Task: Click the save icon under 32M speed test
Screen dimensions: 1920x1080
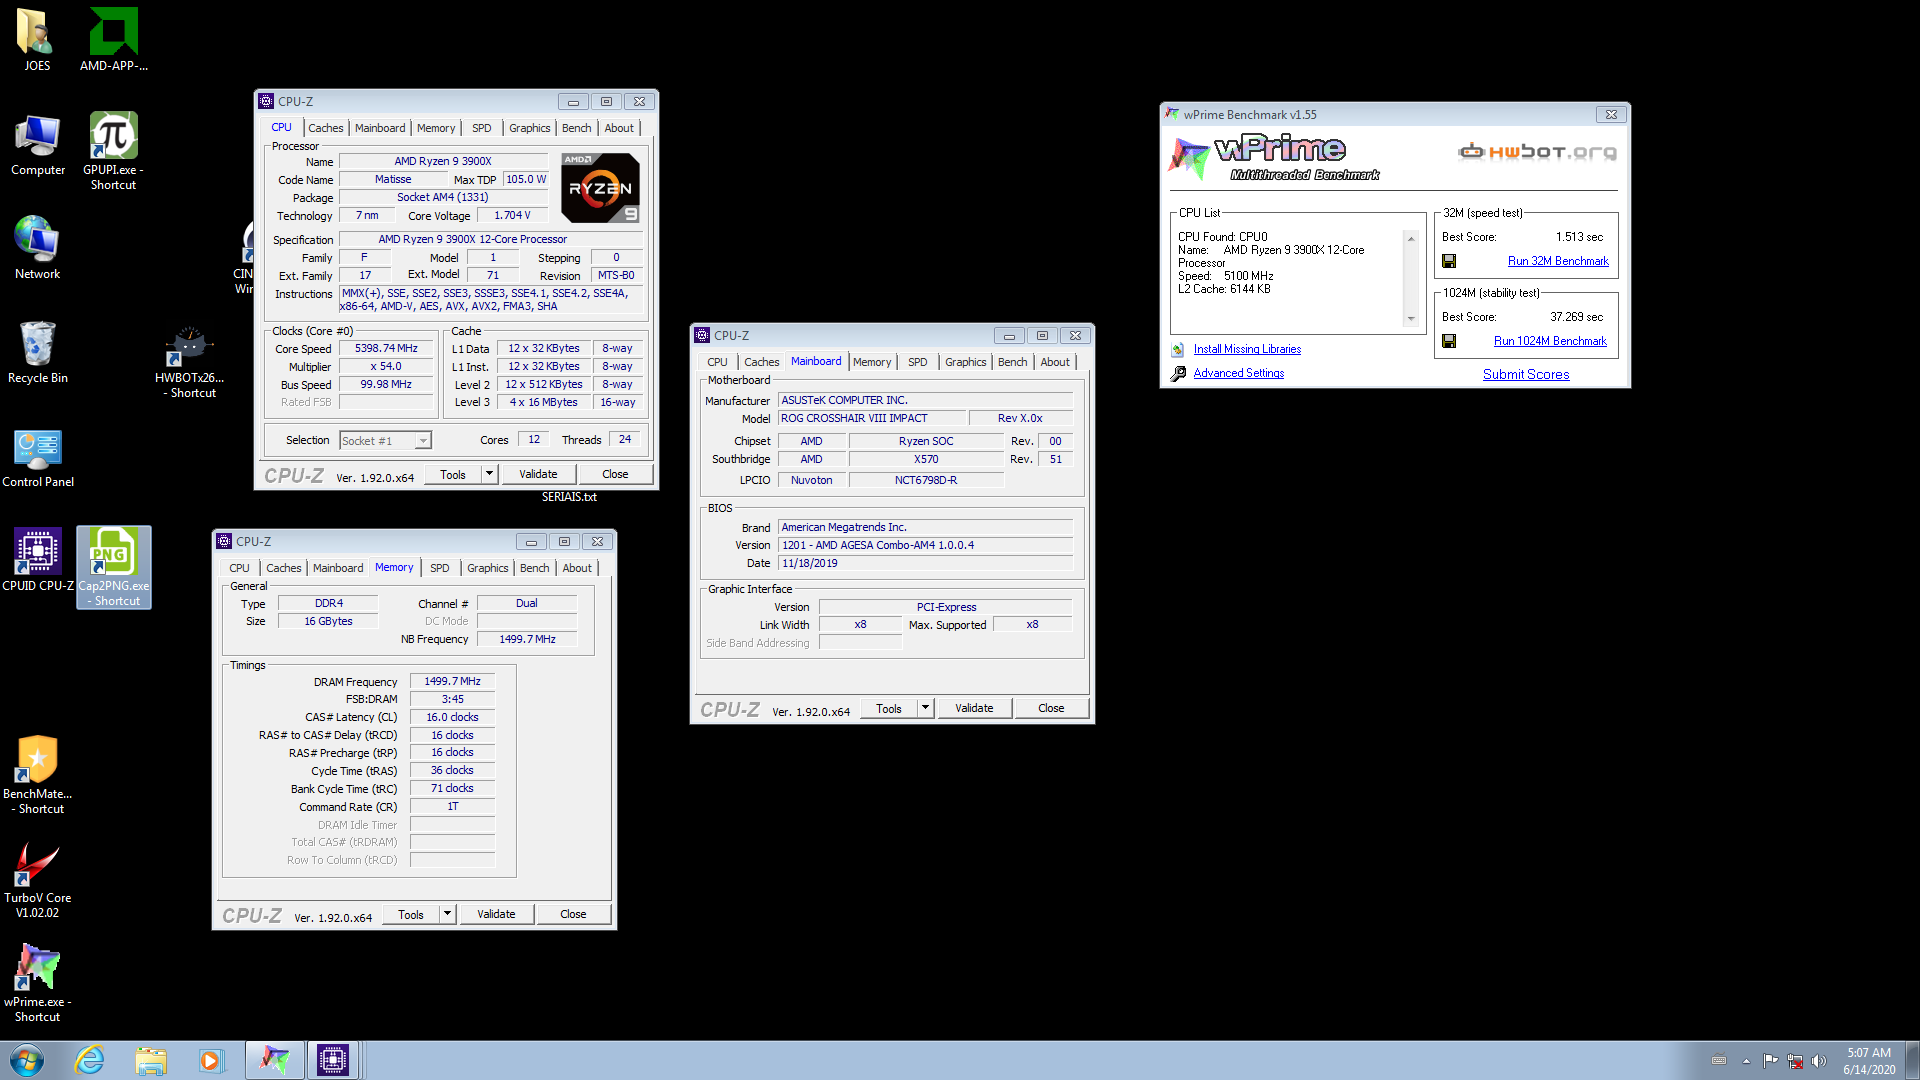Action: point(1449,261)
